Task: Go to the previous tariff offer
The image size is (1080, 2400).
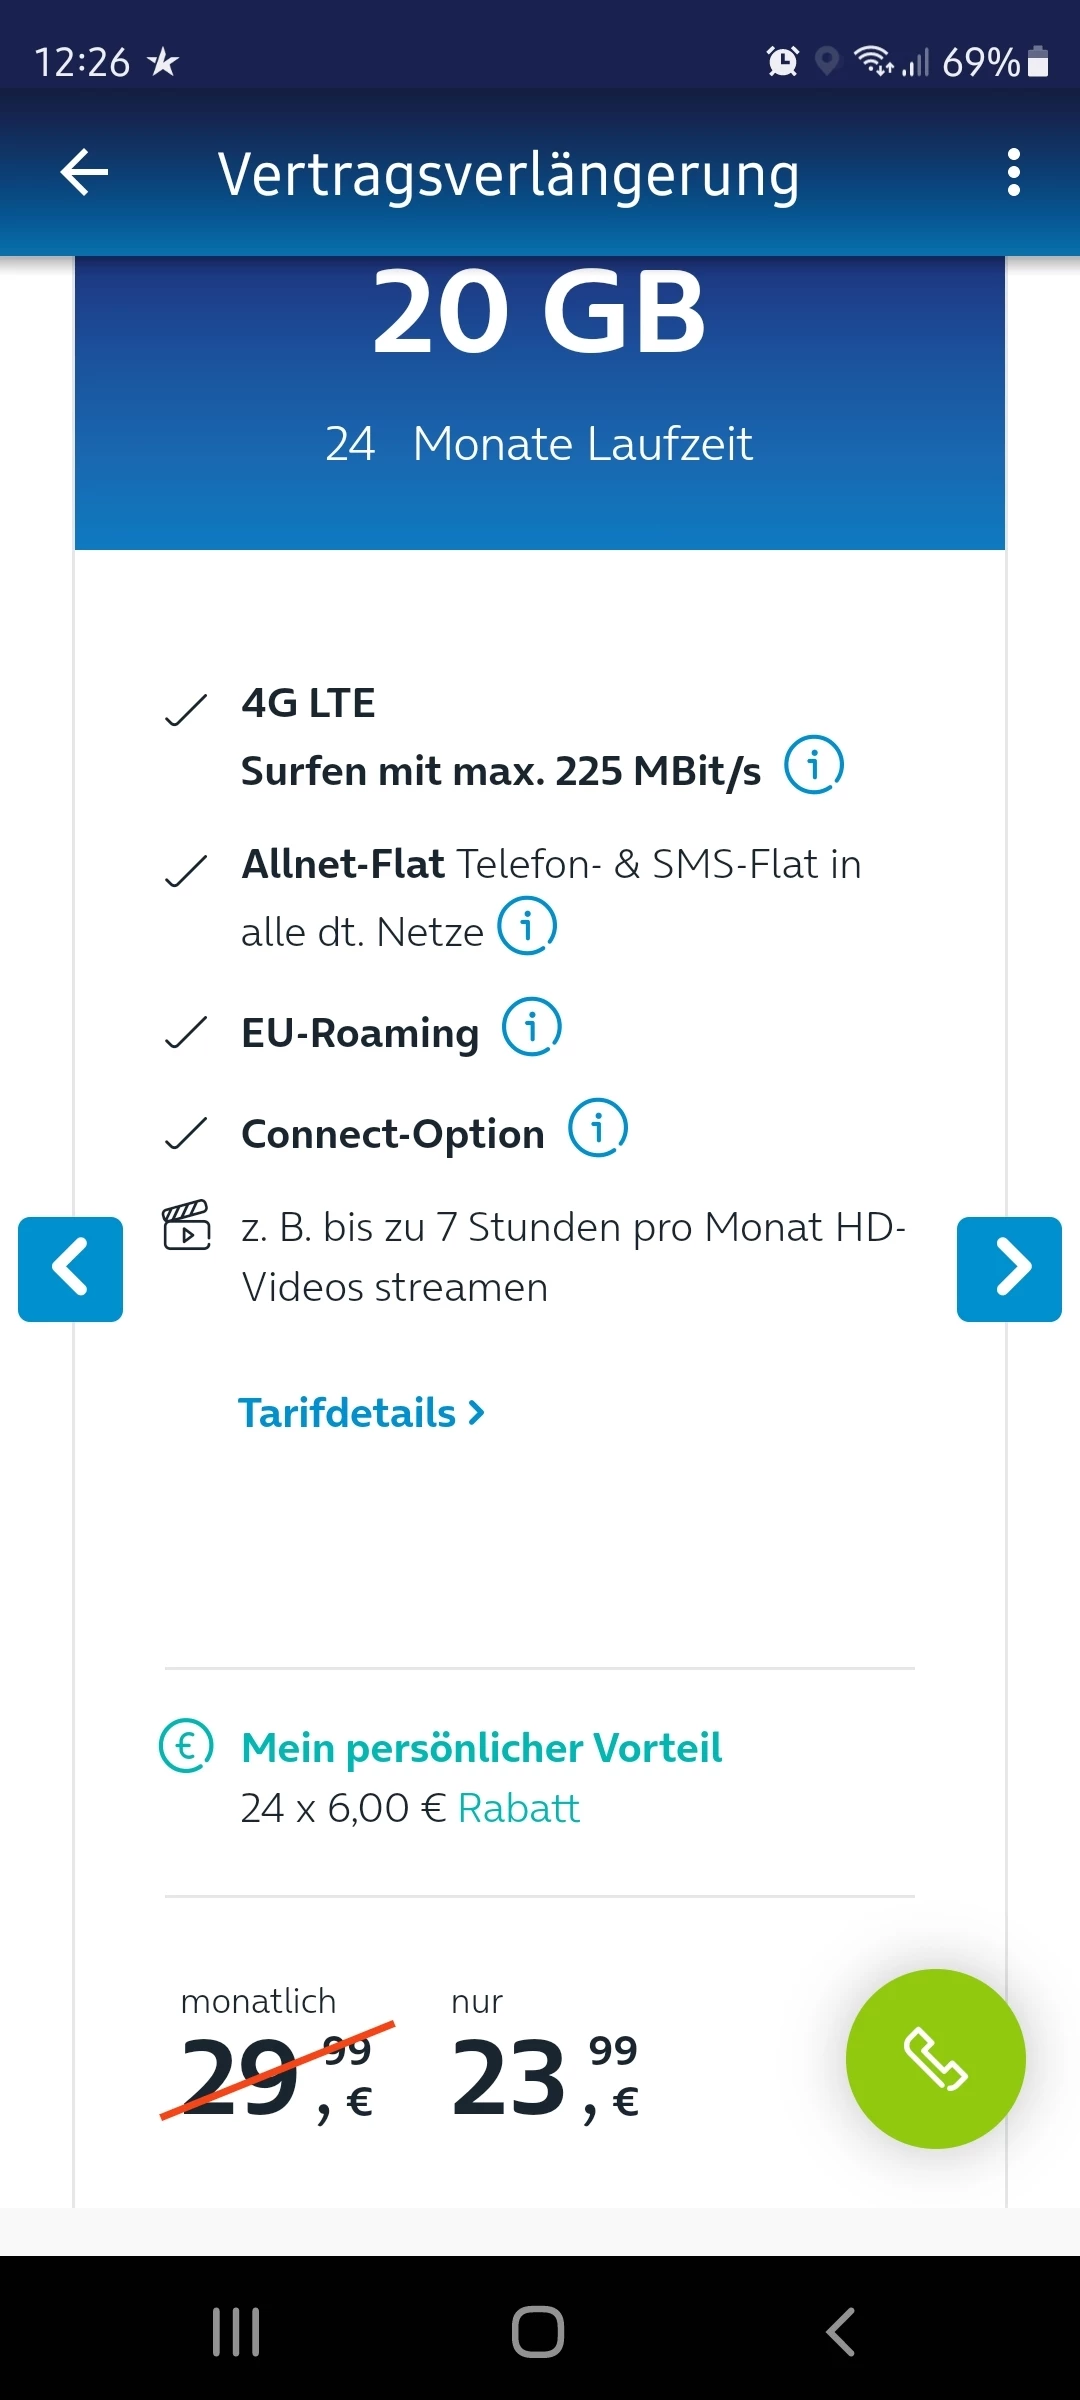Action: [x=70, y=1269]
